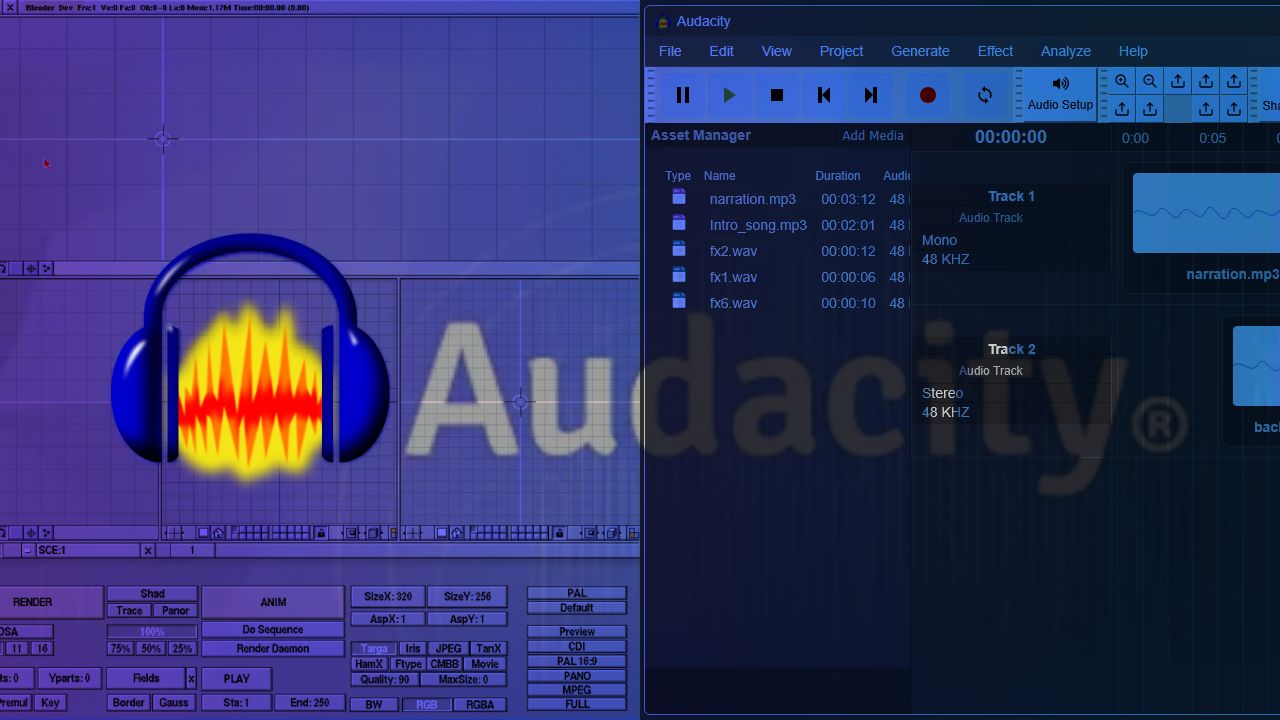Click the Sta: 1 start frame field
This screenshot has height=720, width=1280.
236,703
